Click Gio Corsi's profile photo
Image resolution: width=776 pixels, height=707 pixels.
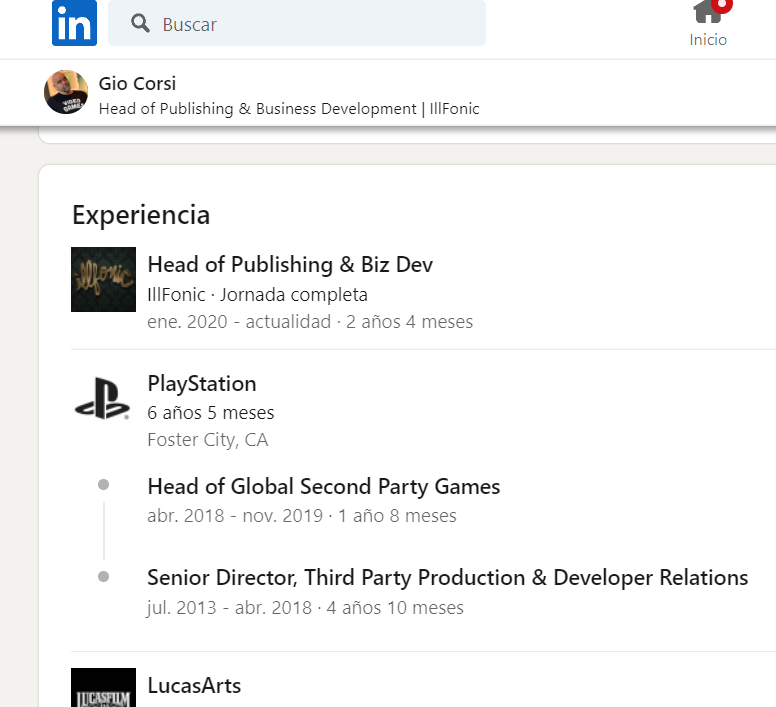coord(66,92)
